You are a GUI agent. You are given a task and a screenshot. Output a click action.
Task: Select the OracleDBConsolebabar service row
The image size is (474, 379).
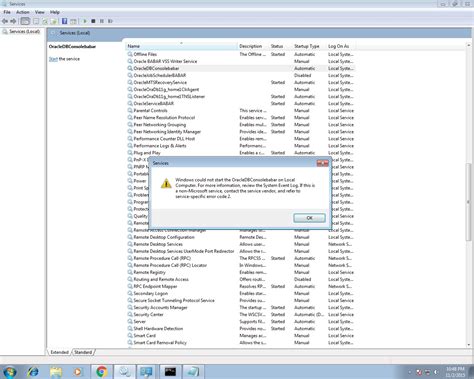tap(241, 68)
